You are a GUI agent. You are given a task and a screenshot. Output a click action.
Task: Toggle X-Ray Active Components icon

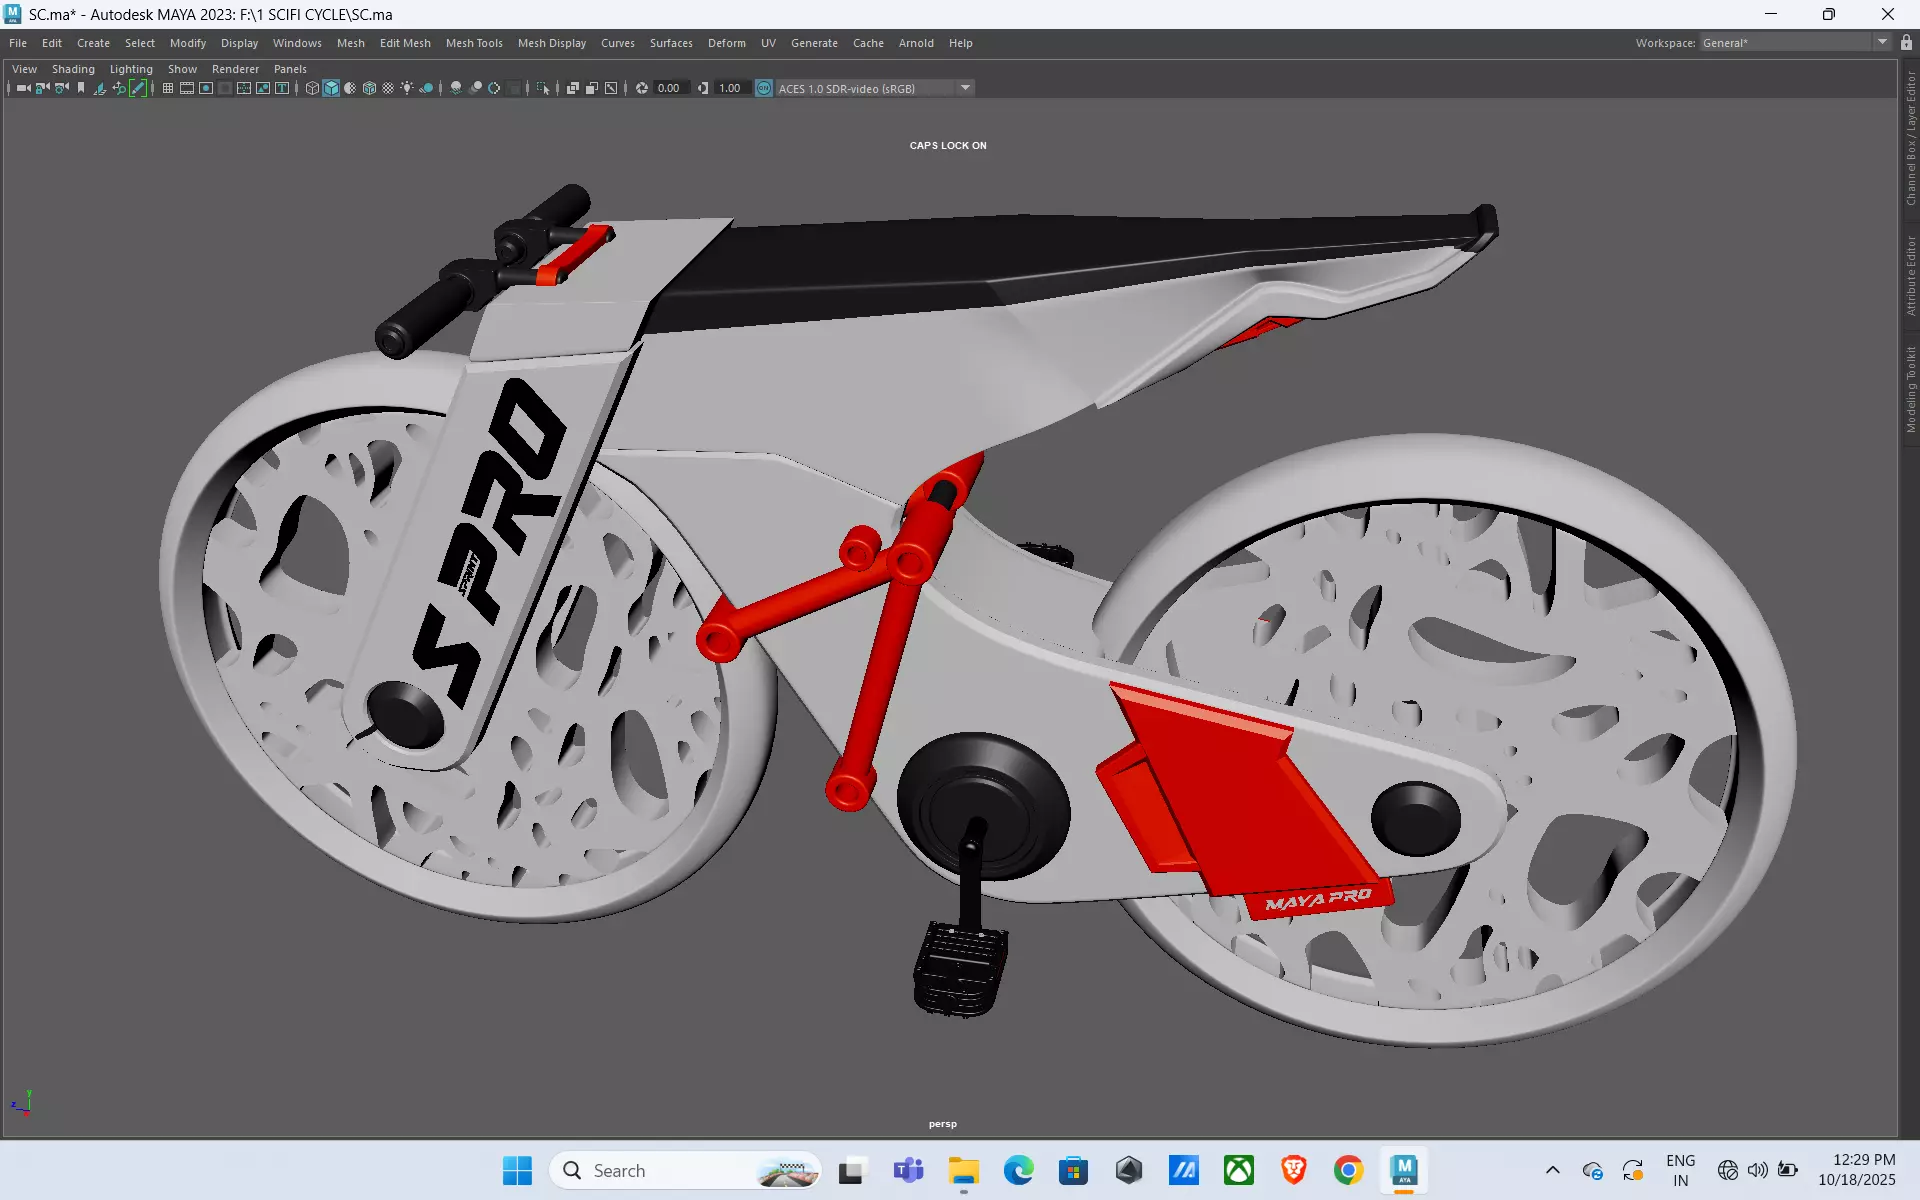(x=592, y=88)
